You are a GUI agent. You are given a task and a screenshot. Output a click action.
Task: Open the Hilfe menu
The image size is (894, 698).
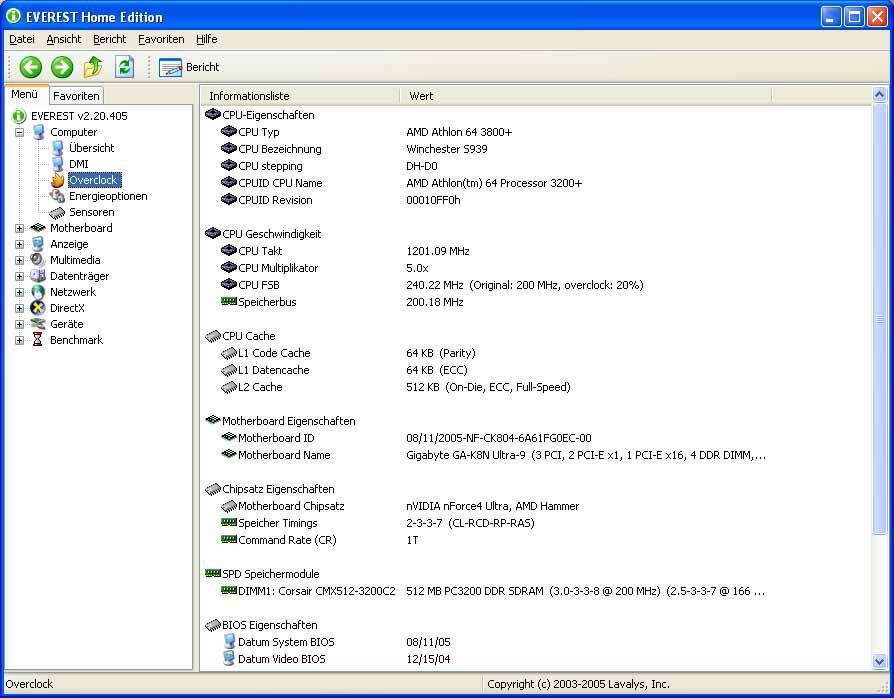[x=206, y=39]
